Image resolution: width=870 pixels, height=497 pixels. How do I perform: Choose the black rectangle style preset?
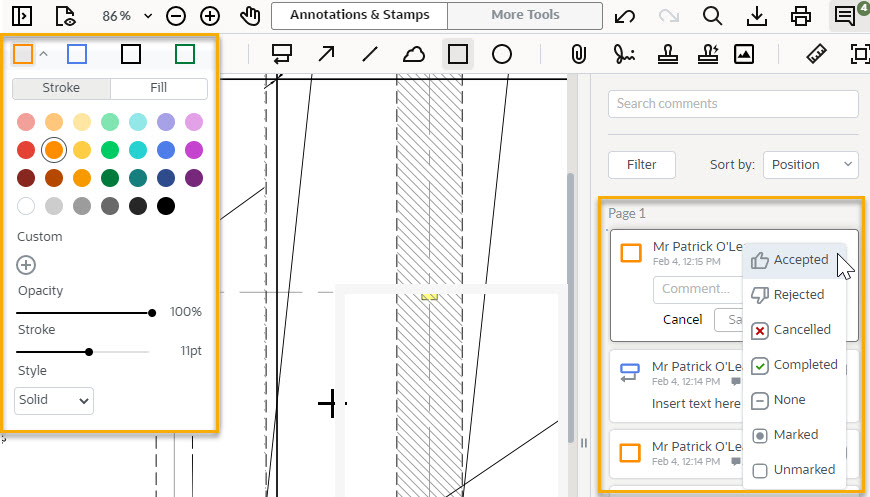click(x=131, y=54)
